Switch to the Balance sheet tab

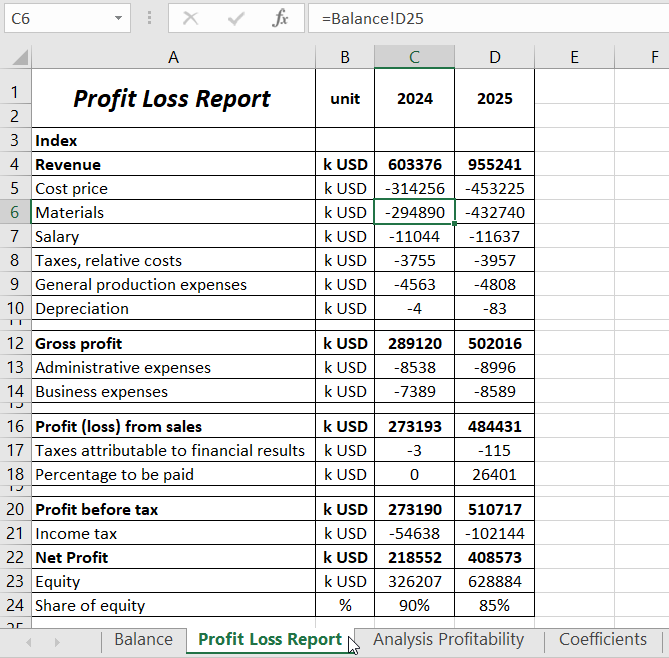(143, 640)
